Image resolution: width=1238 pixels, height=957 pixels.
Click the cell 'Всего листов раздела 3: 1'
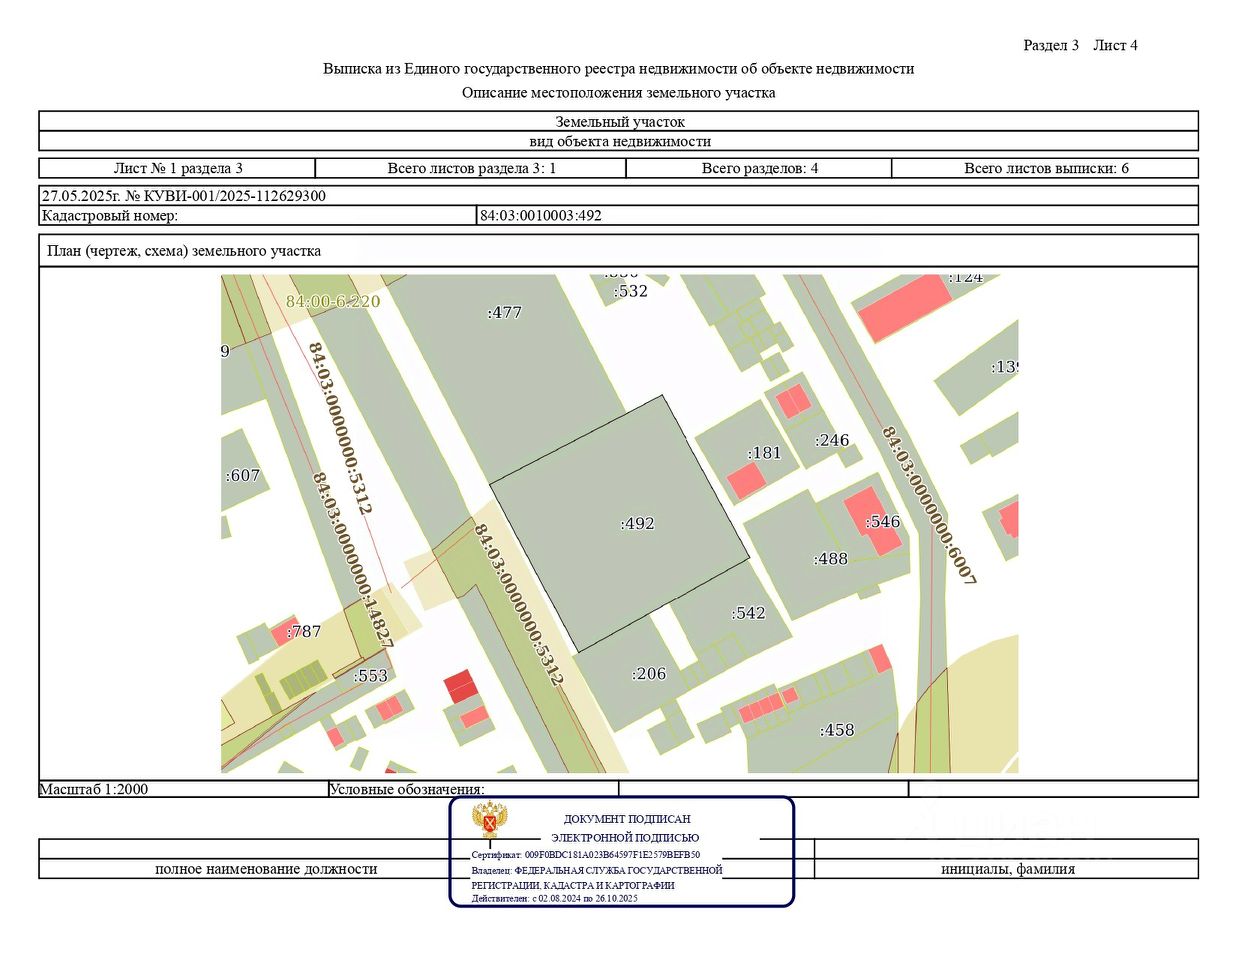pos(471,168)
